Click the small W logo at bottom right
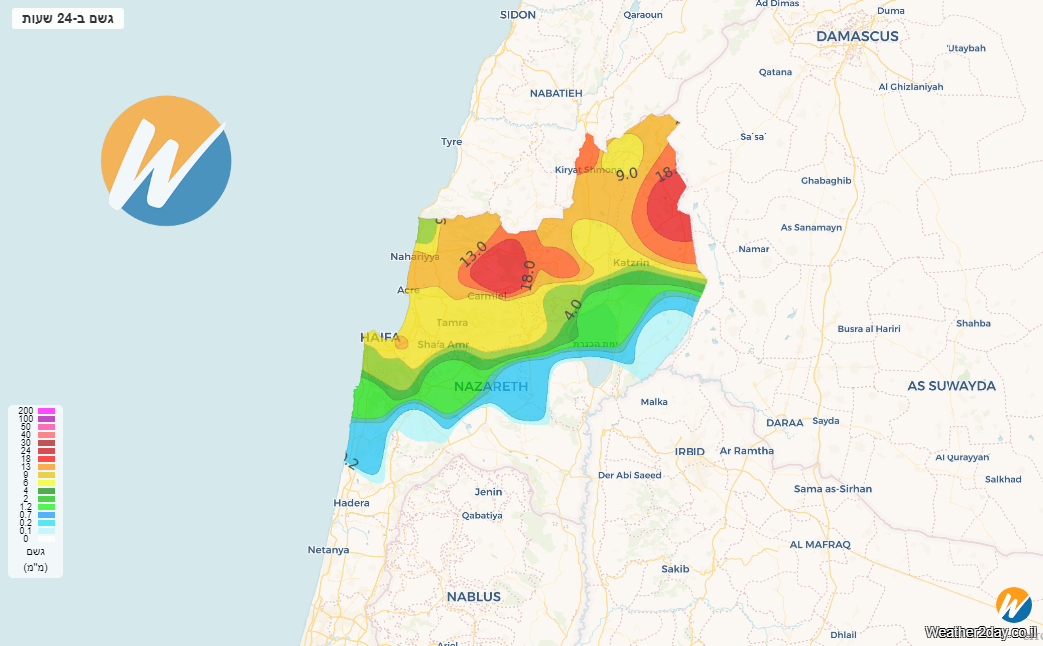Viewport: 1043px width, 646px height. coord(1014,605)
